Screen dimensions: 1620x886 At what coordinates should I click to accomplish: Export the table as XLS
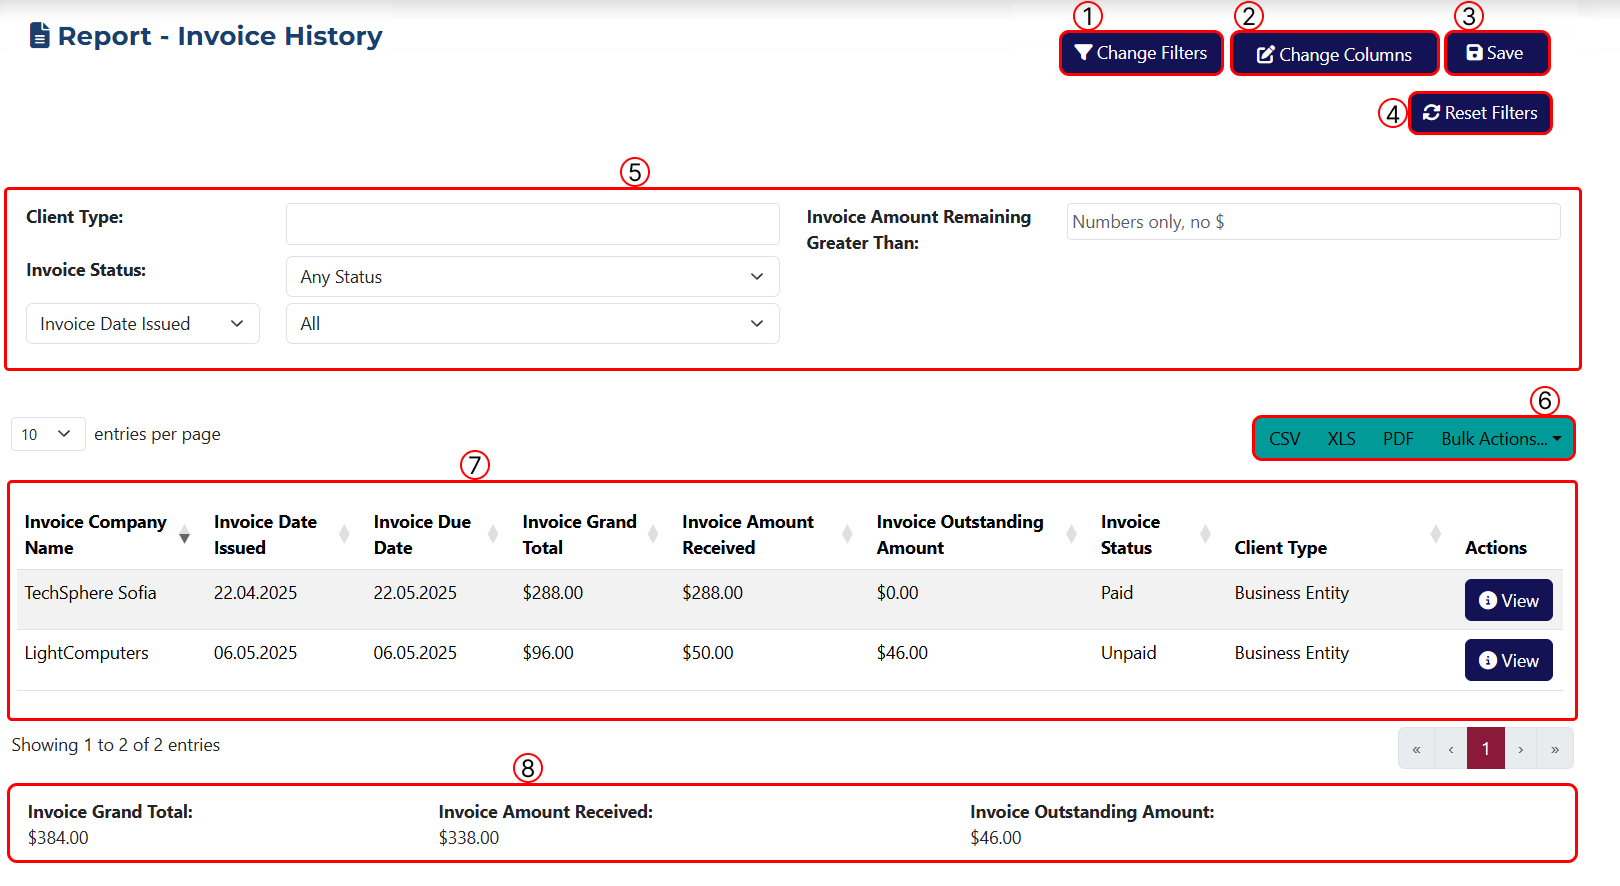1341,439
